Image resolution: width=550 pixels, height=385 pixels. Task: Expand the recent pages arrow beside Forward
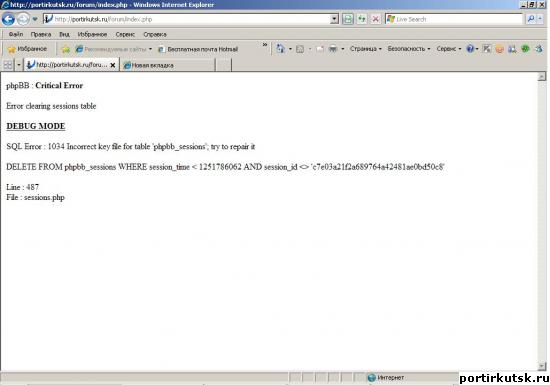click(35, 19)
